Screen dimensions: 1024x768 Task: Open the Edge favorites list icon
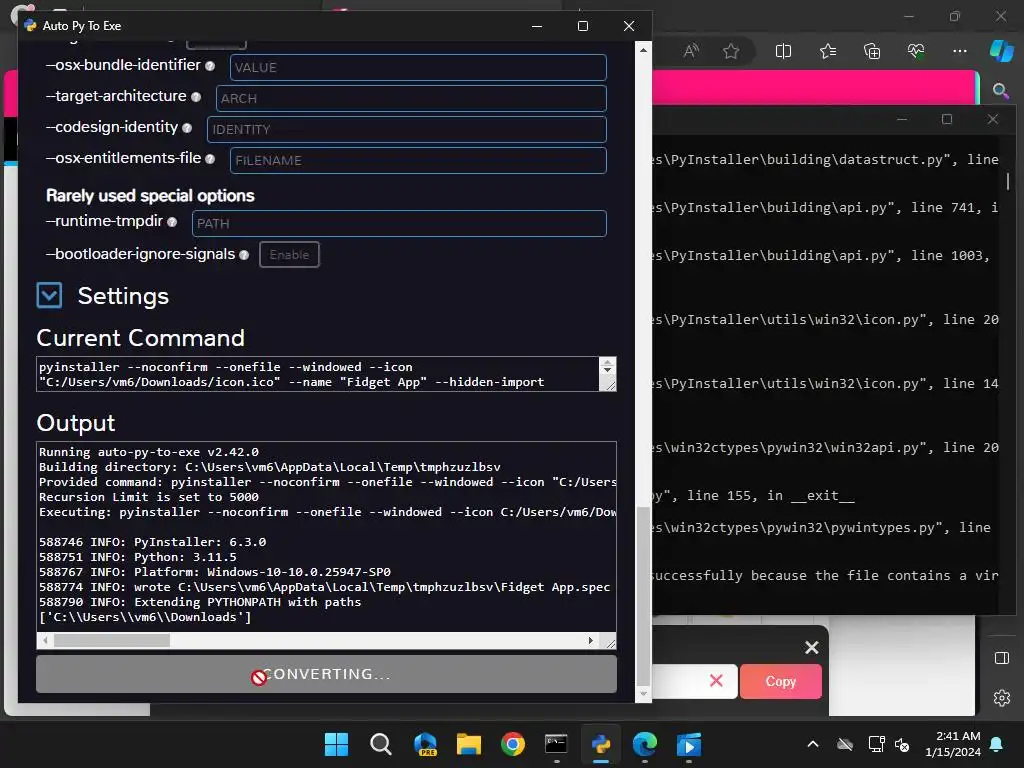(x=827, y=51)
